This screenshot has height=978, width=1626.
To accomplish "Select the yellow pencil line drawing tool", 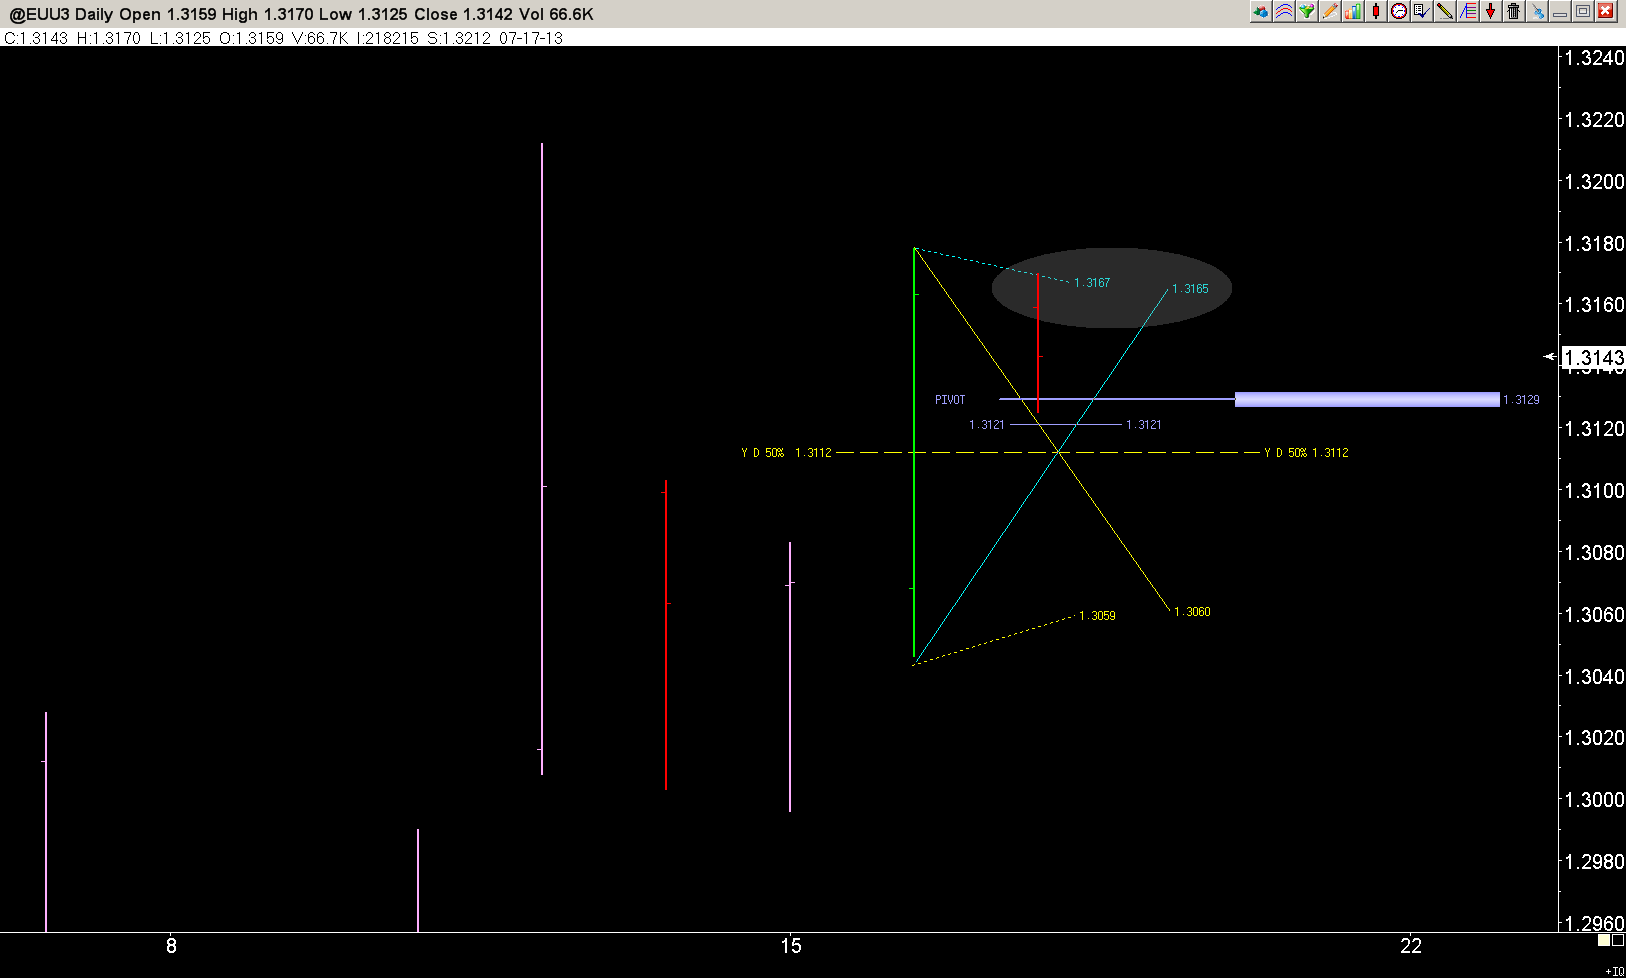I will pyautogui.click(x=1445, y=11).
